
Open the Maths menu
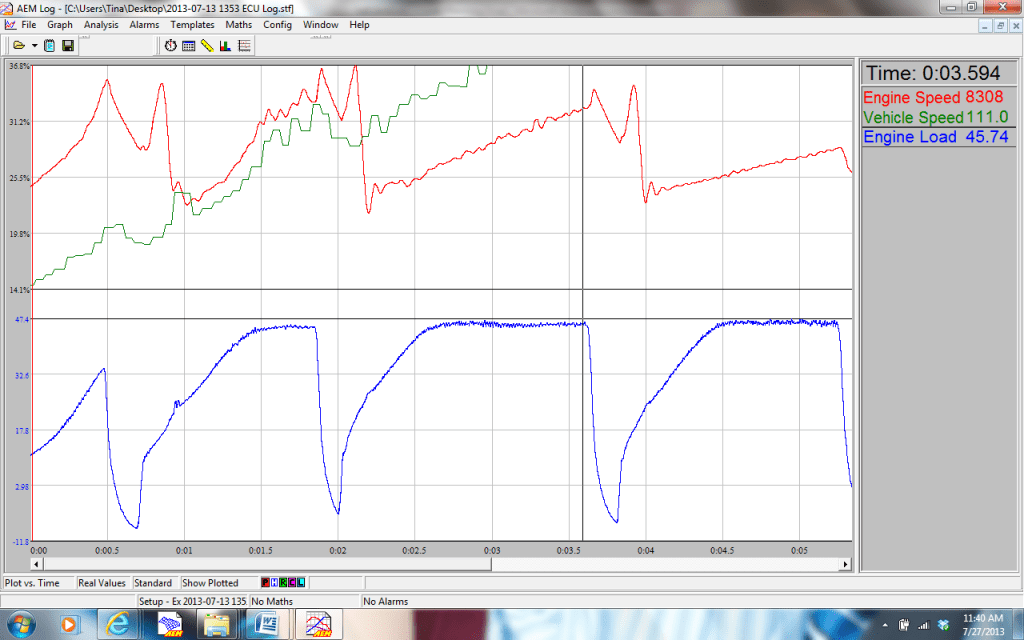click(238, 25)
